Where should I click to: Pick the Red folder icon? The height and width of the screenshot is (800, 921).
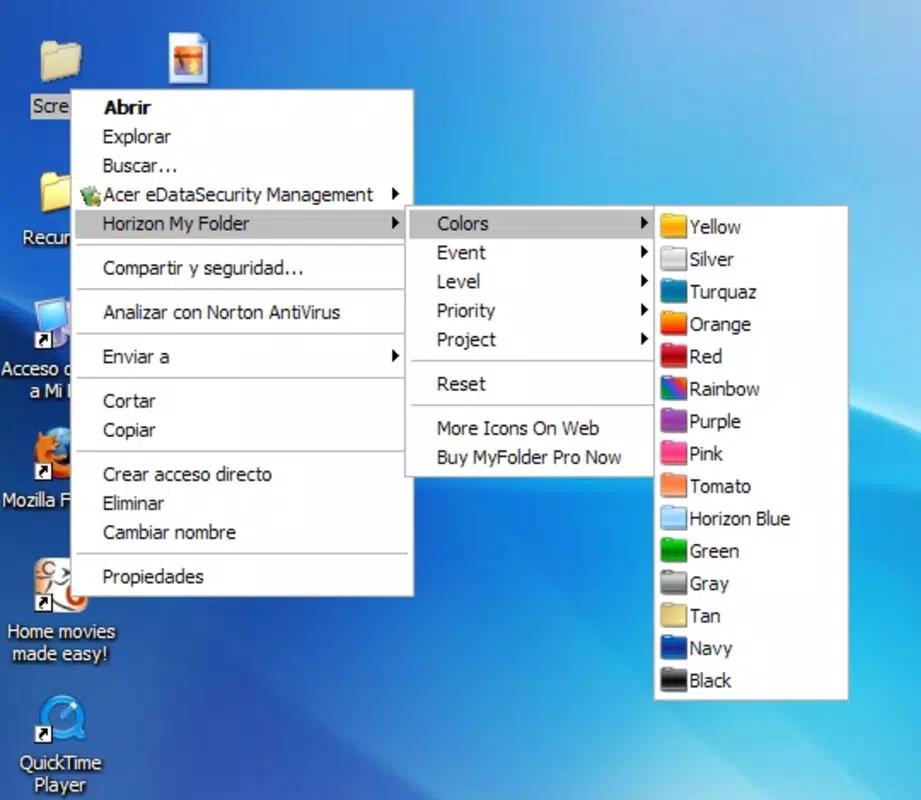pos(673,356)
